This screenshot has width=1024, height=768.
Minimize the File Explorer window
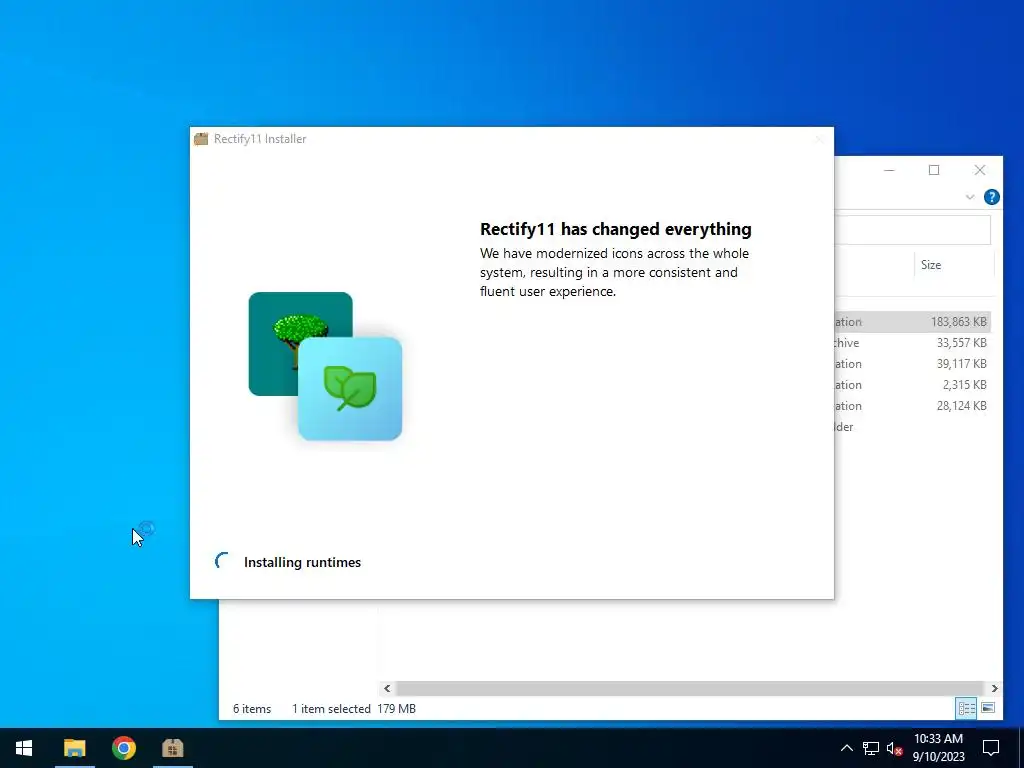889,170
